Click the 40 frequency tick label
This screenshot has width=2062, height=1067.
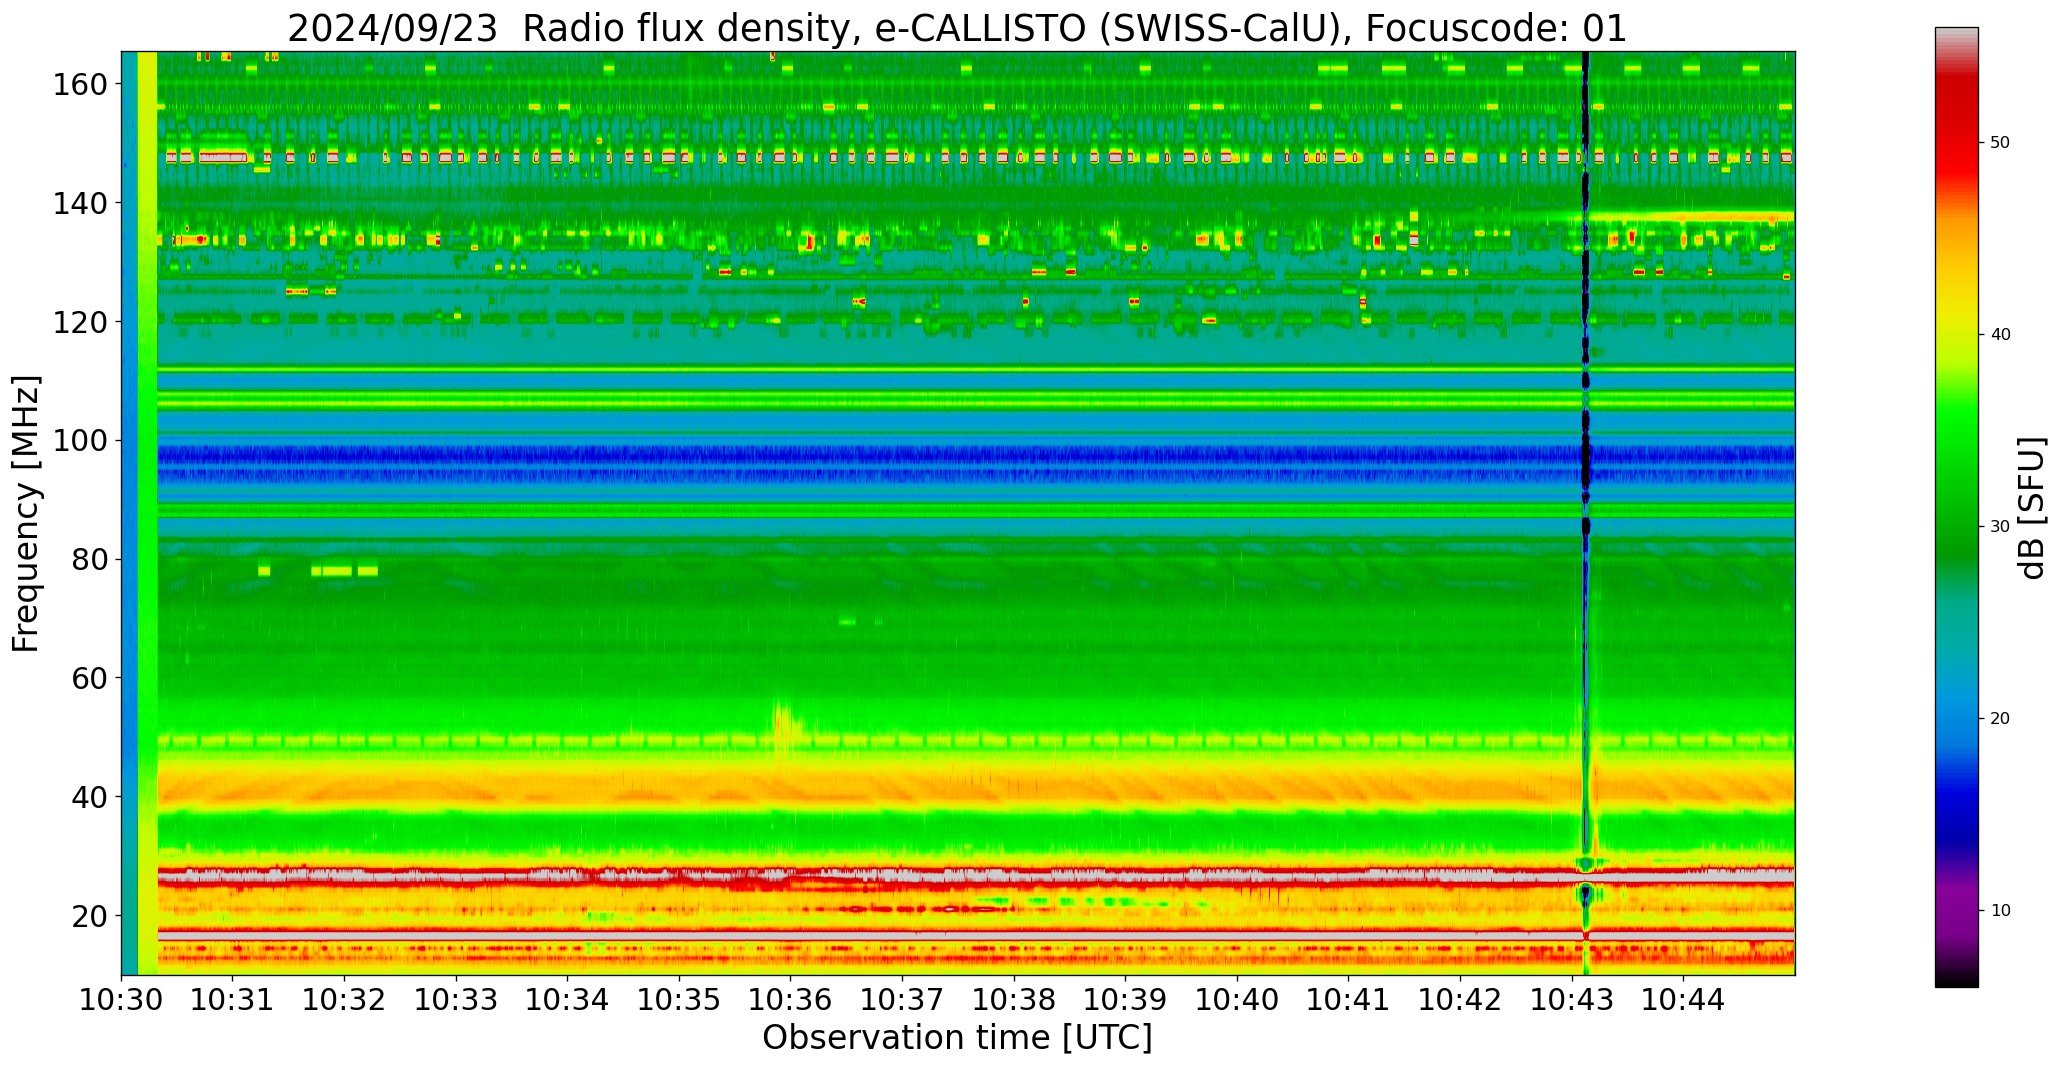point(89,797)
